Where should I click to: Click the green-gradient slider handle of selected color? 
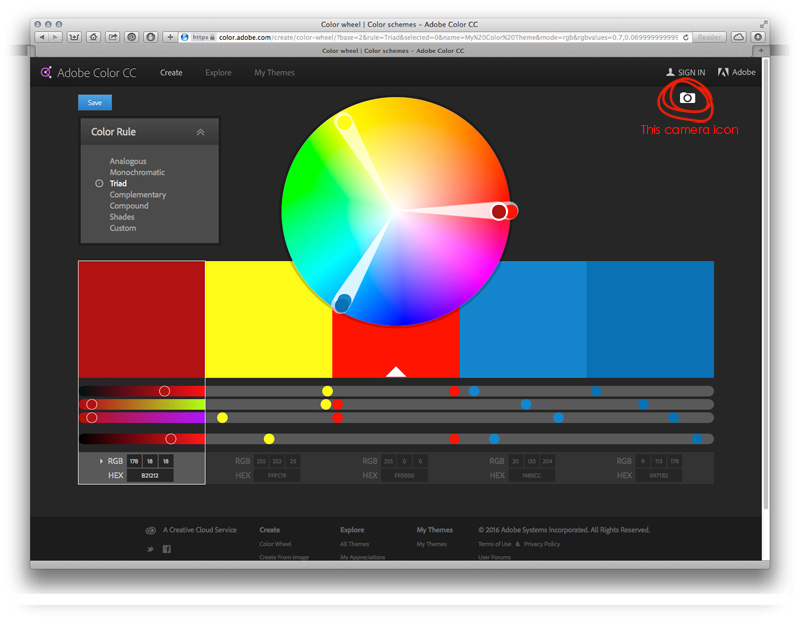(x=92, y=405)
